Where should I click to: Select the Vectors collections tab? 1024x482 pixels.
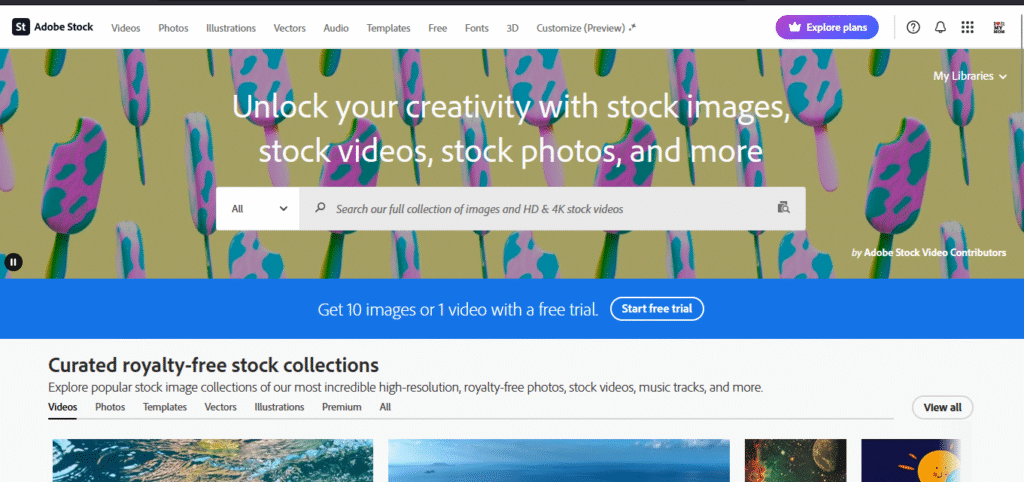point(221,407)
